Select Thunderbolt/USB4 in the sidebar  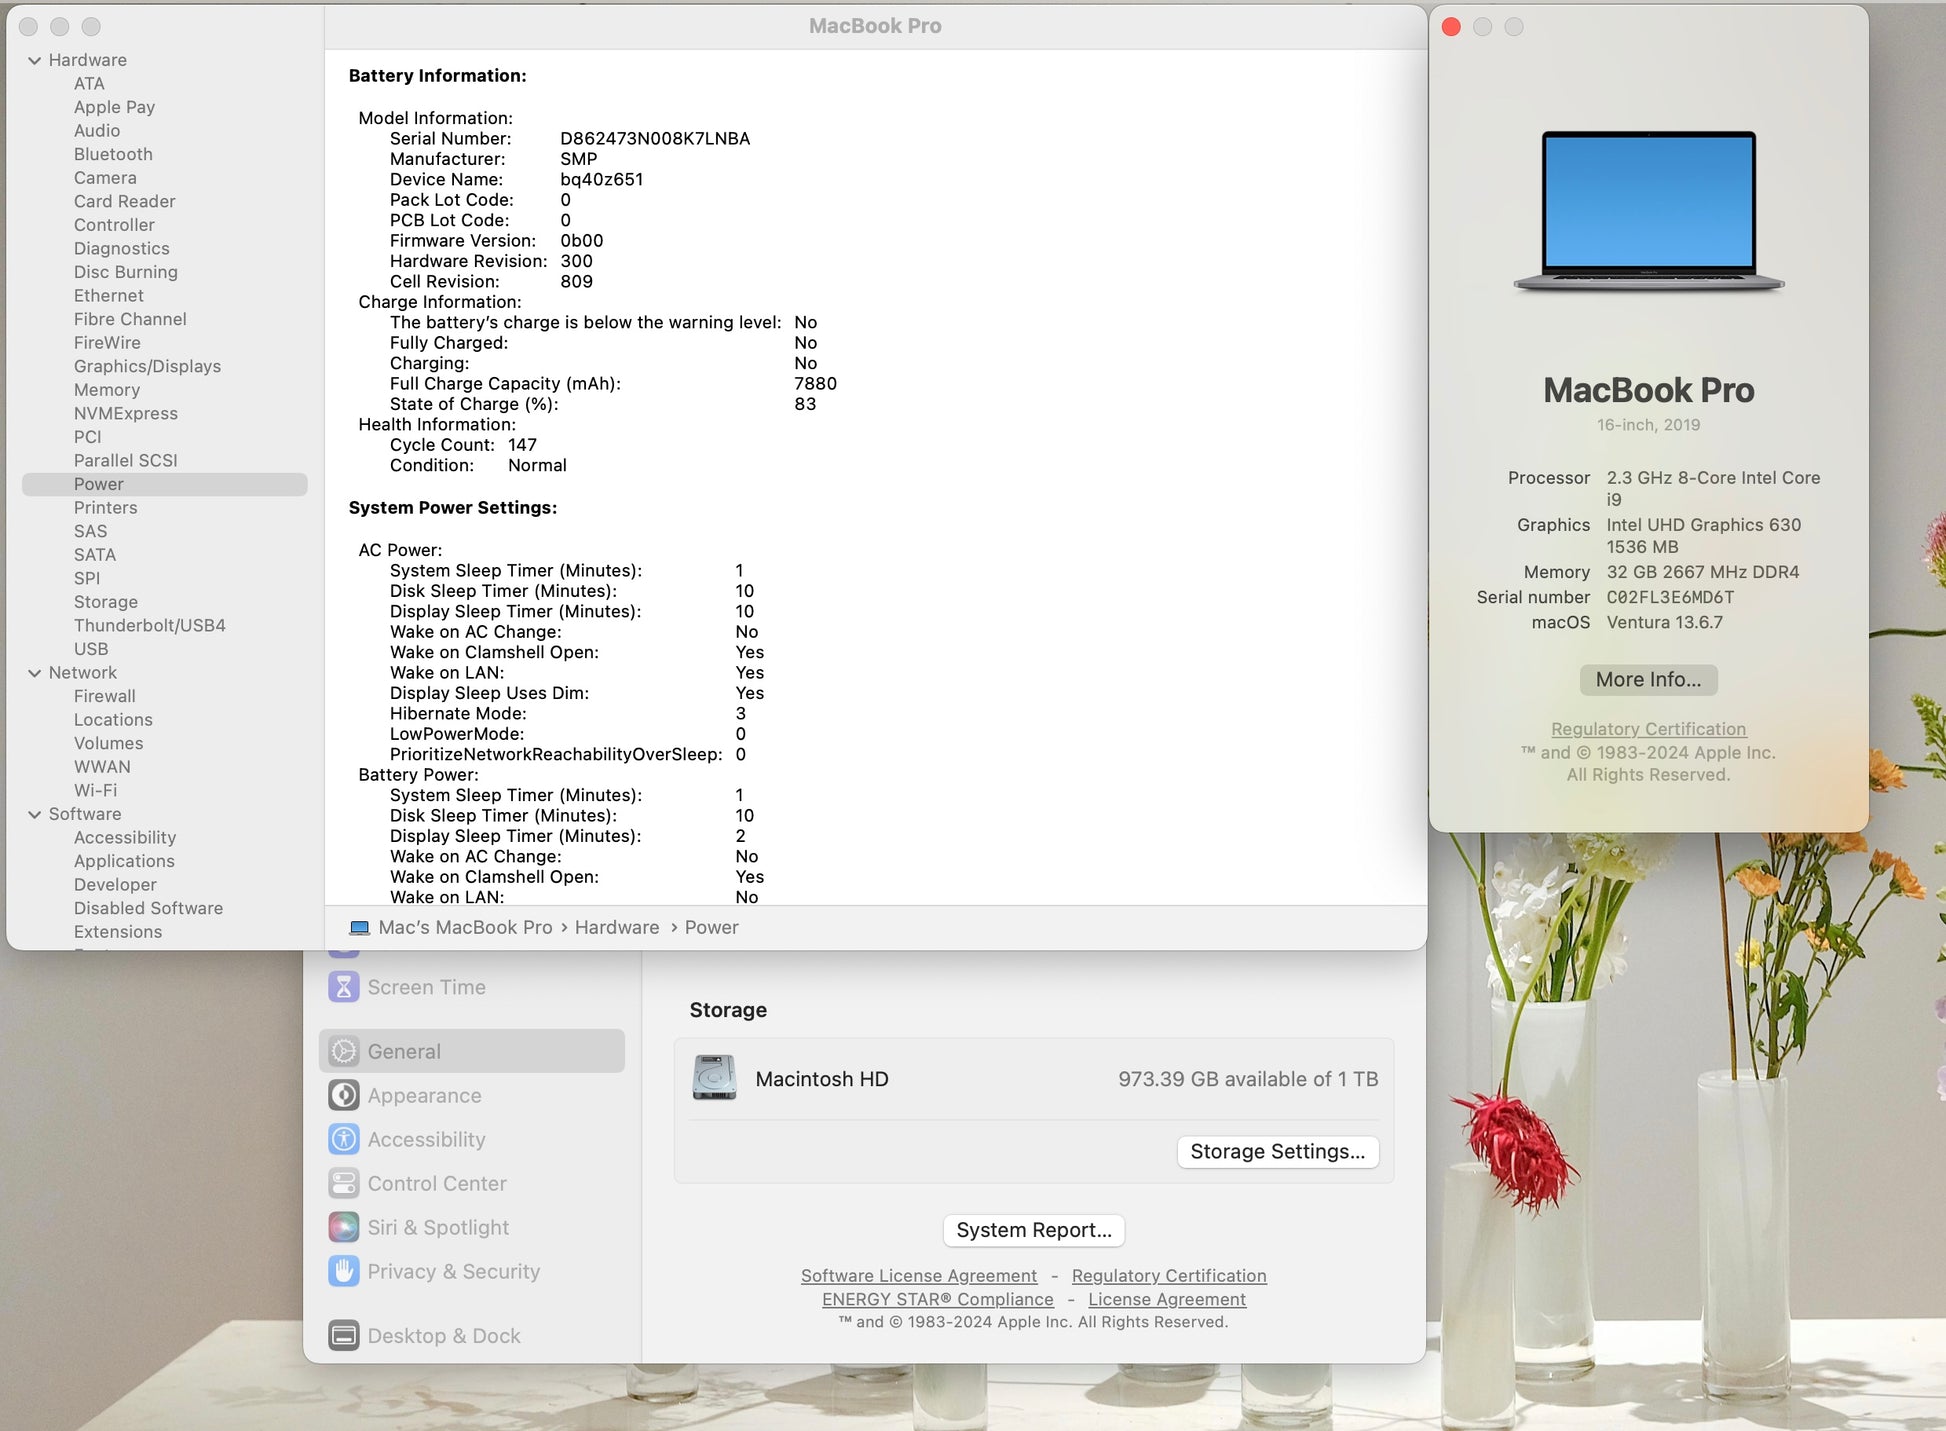coord(149,625)
